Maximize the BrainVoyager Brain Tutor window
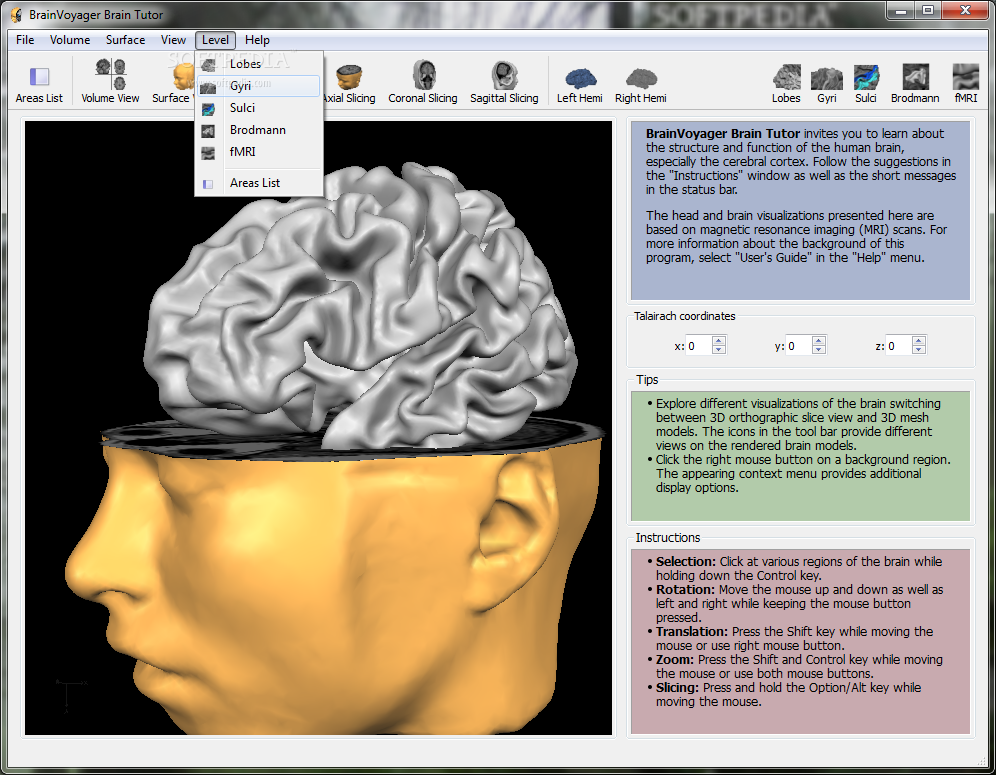Viewport: 996px width, 775px height. tap(928, 10)
